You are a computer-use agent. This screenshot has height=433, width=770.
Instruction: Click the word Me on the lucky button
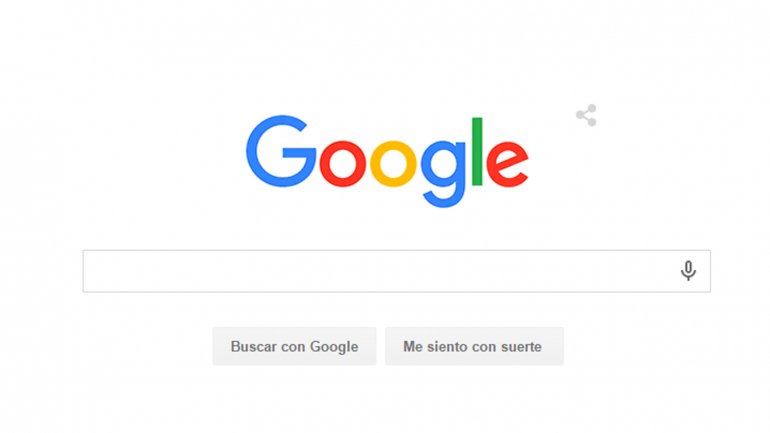[413, 347]
